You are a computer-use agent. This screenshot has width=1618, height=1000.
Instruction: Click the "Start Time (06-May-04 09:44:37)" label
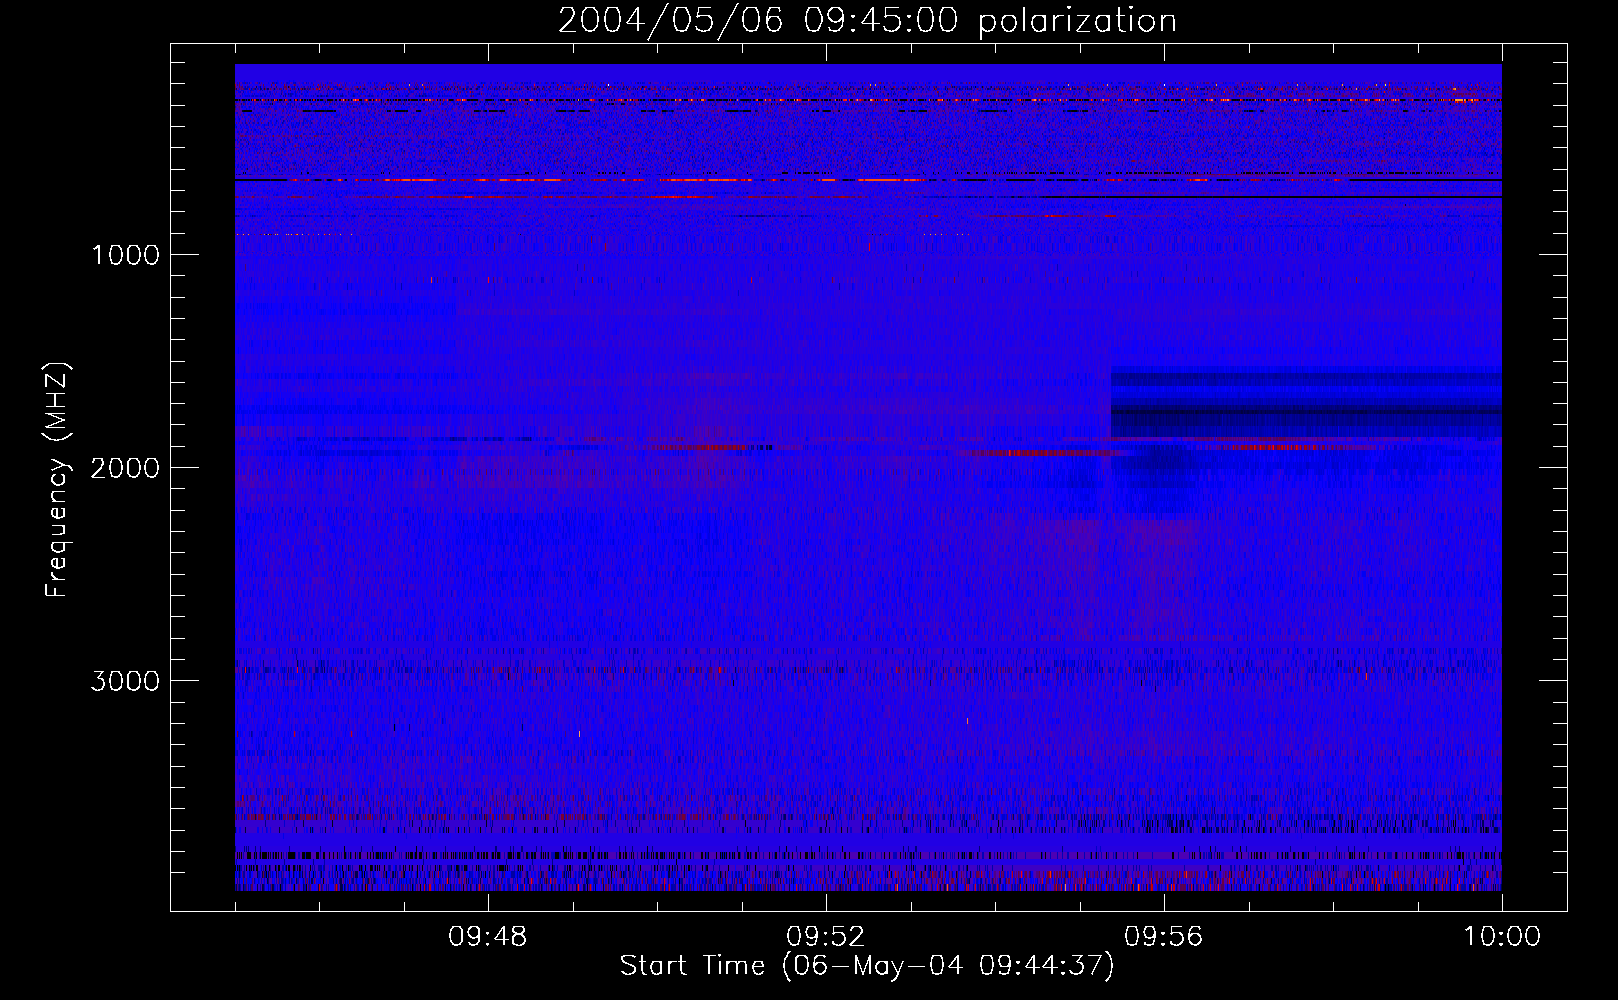pyautogui.click(x=867, y=966)
